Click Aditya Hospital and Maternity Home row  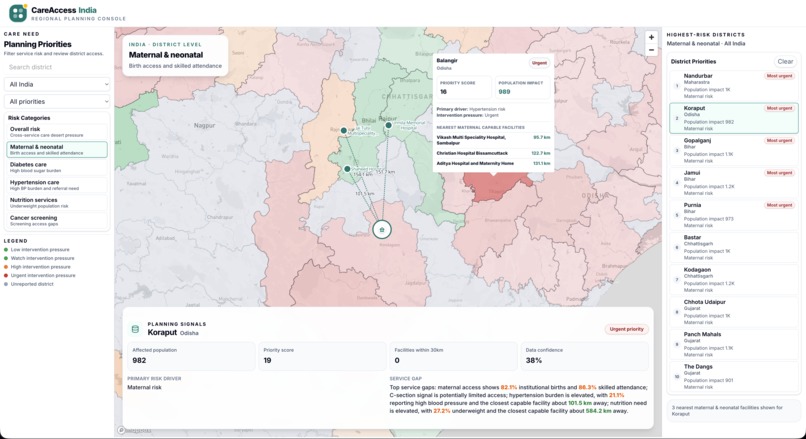pos(493,163)
